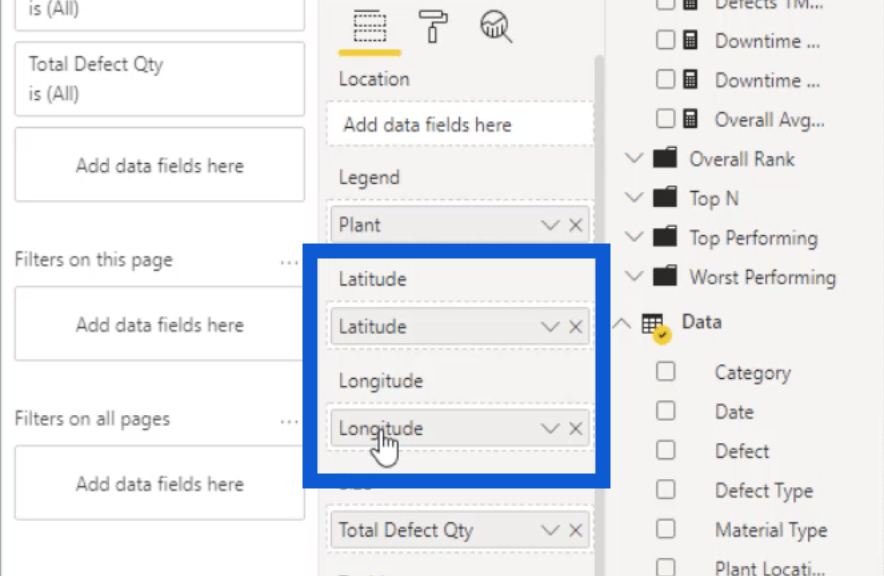Image resolution: width=884 pixels, height=576 pixels.
Task: Check the Category field checkbox
Action: pos(665,371)
